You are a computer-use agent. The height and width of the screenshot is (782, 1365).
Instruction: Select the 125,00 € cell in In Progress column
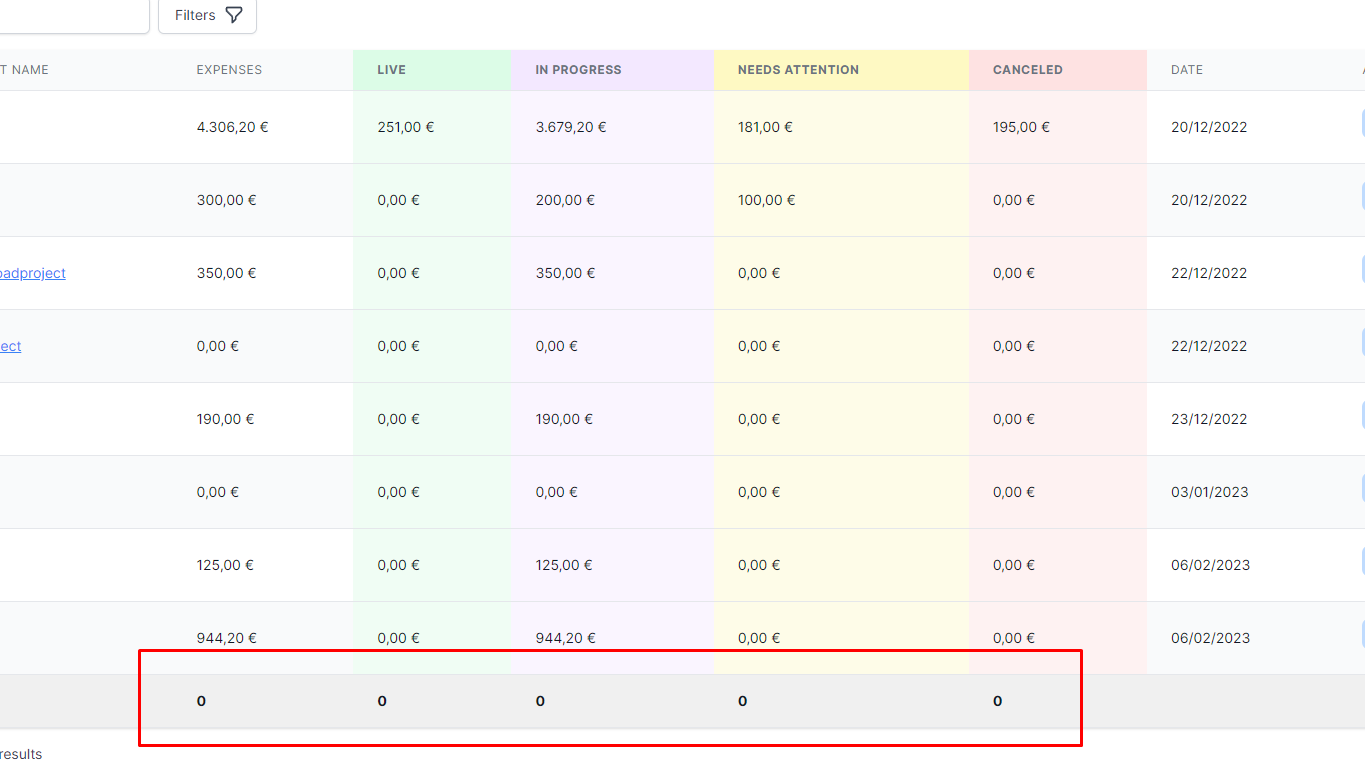coord(564,565)
